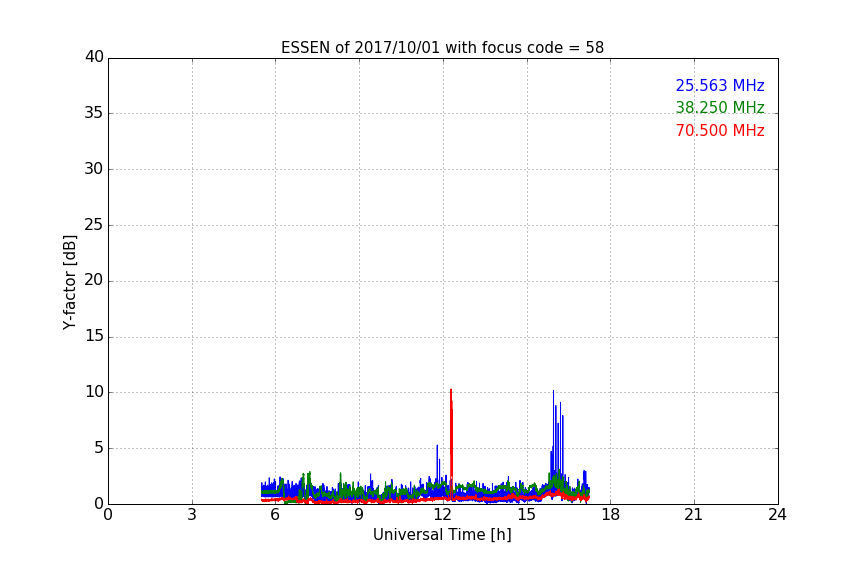The height and width of the screenshot is (576, 864).
Task: Click the x-axis tick value 6
Action: (275, 515)
